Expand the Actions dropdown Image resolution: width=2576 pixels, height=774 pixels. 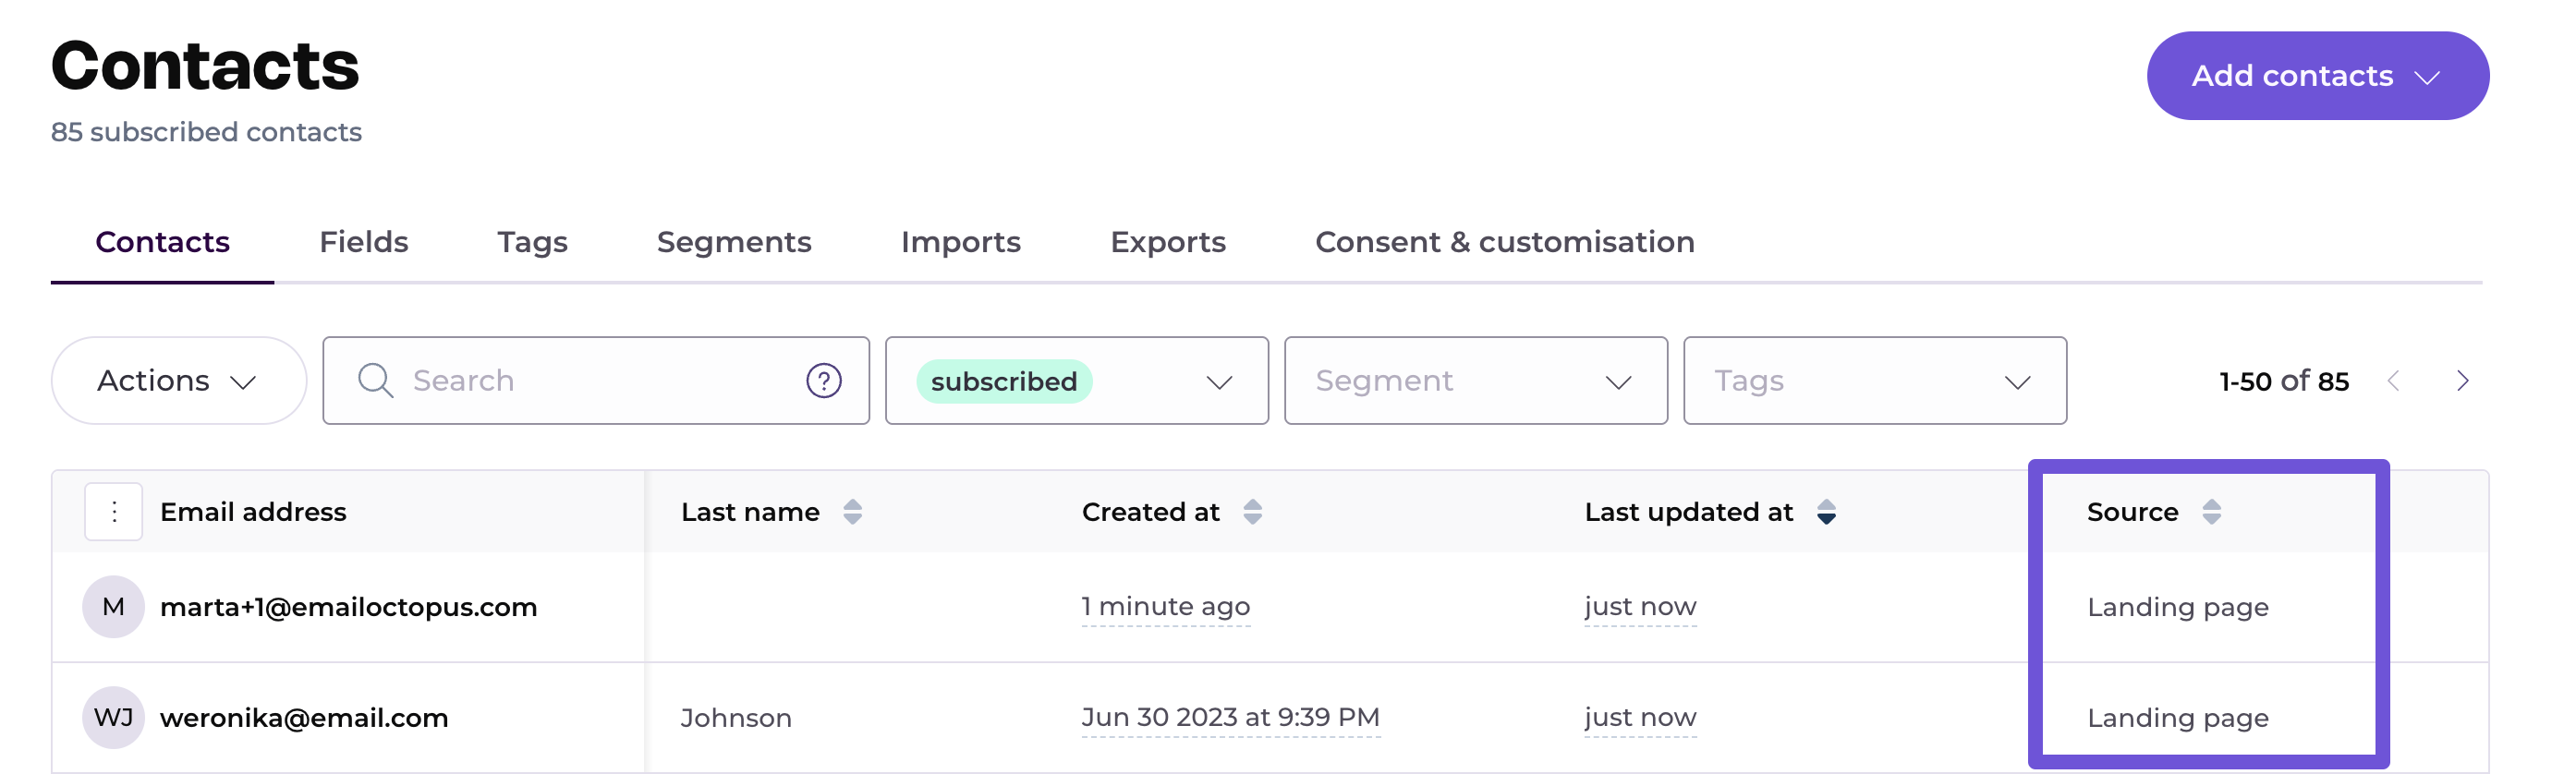[x=178, y=381]
